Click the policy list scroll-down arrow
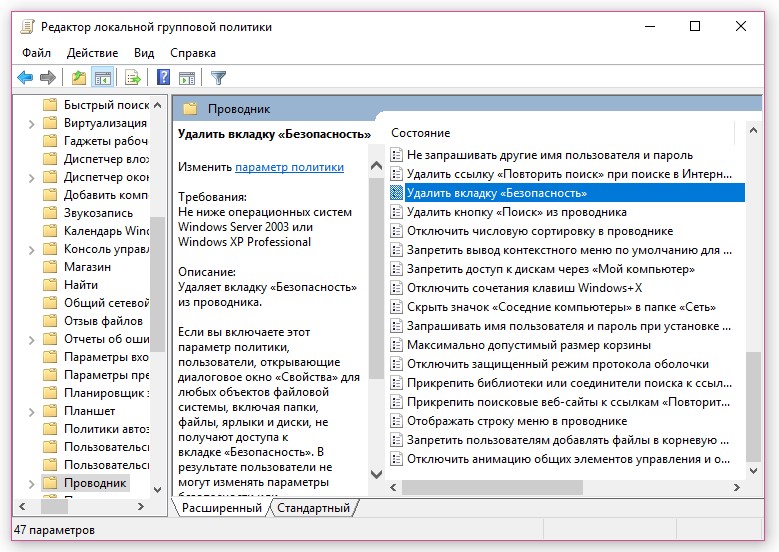This screenshot has width=779, height=552. click(753, 471)
